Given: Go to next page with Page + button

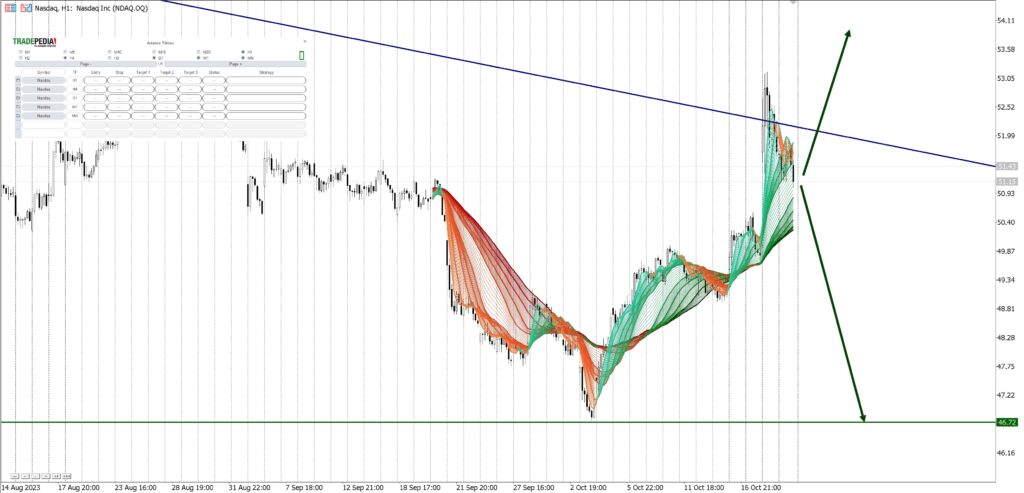Looking at the screenshot, I should click(235, 64).
